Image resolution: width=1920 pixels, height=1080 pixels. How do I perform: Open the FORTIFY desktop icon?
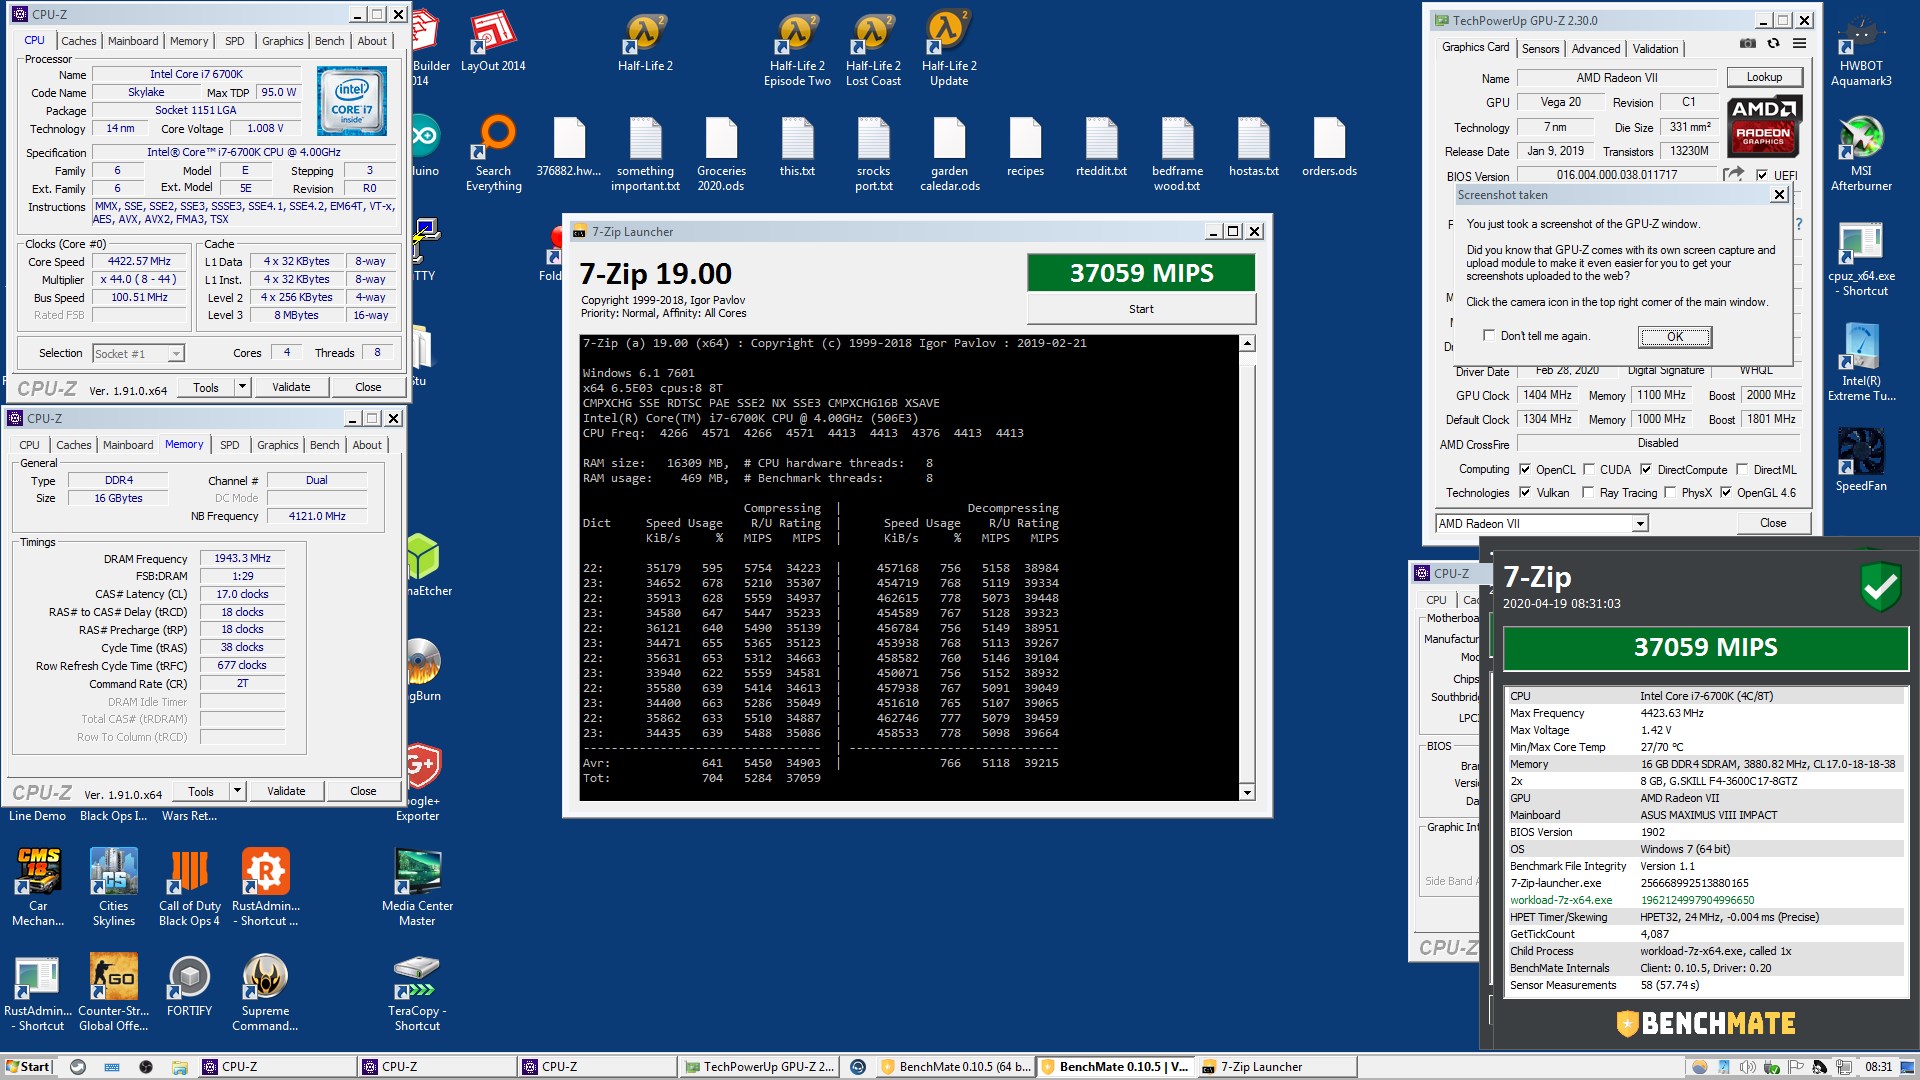click(189, 985)
